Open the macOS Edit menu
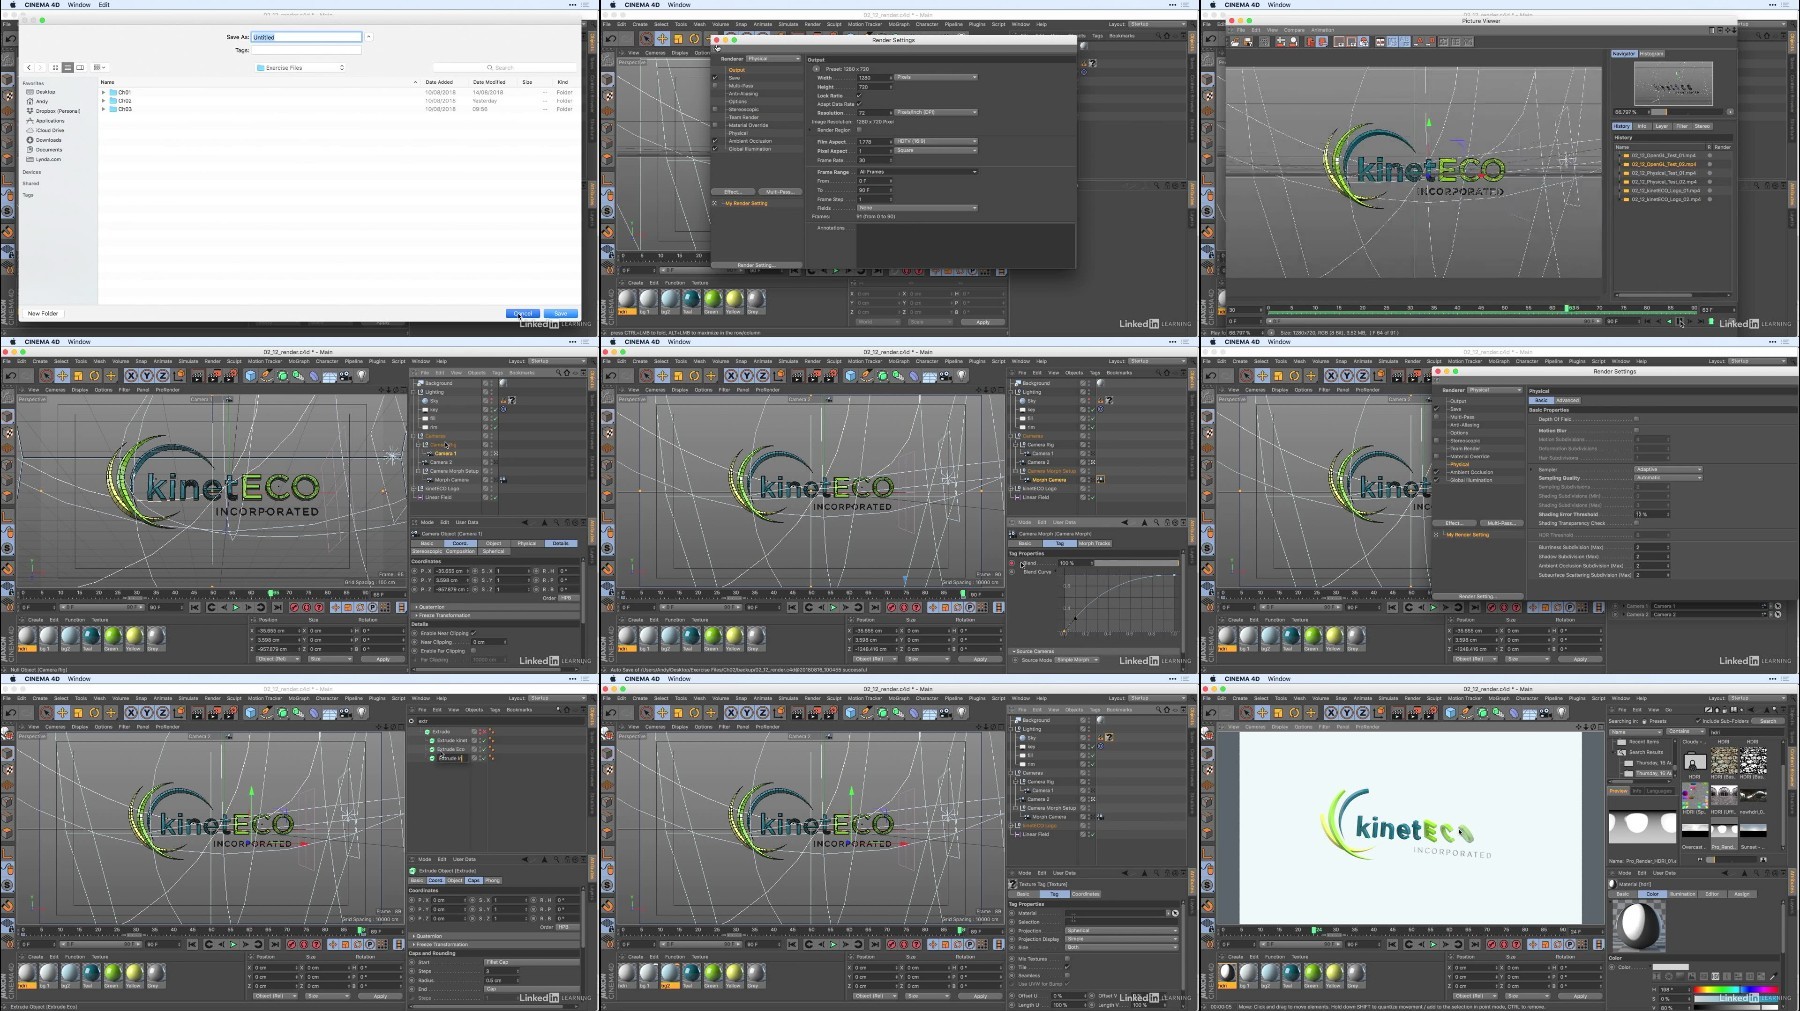1800x1011 pixels. pyautogui.click(x=104, y=5)
